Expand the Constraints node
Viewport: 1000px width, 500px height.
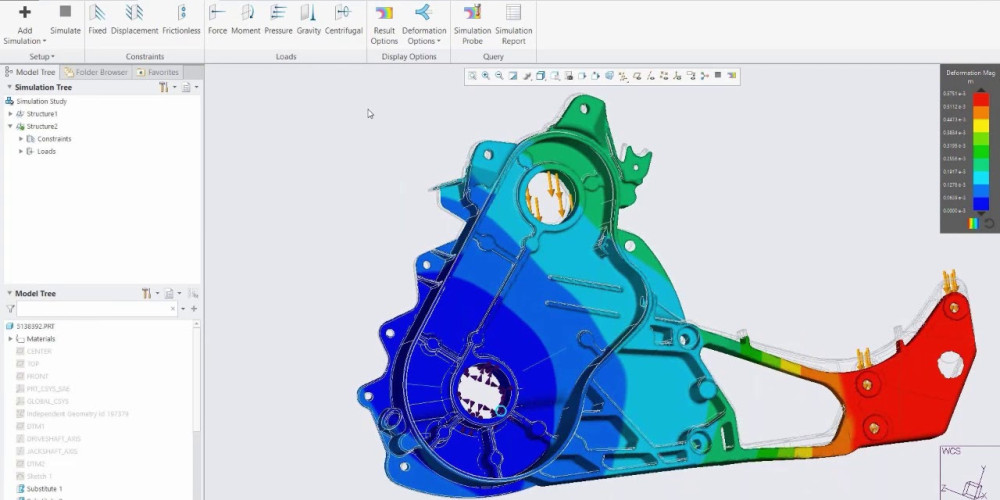(x=21, y=139)
